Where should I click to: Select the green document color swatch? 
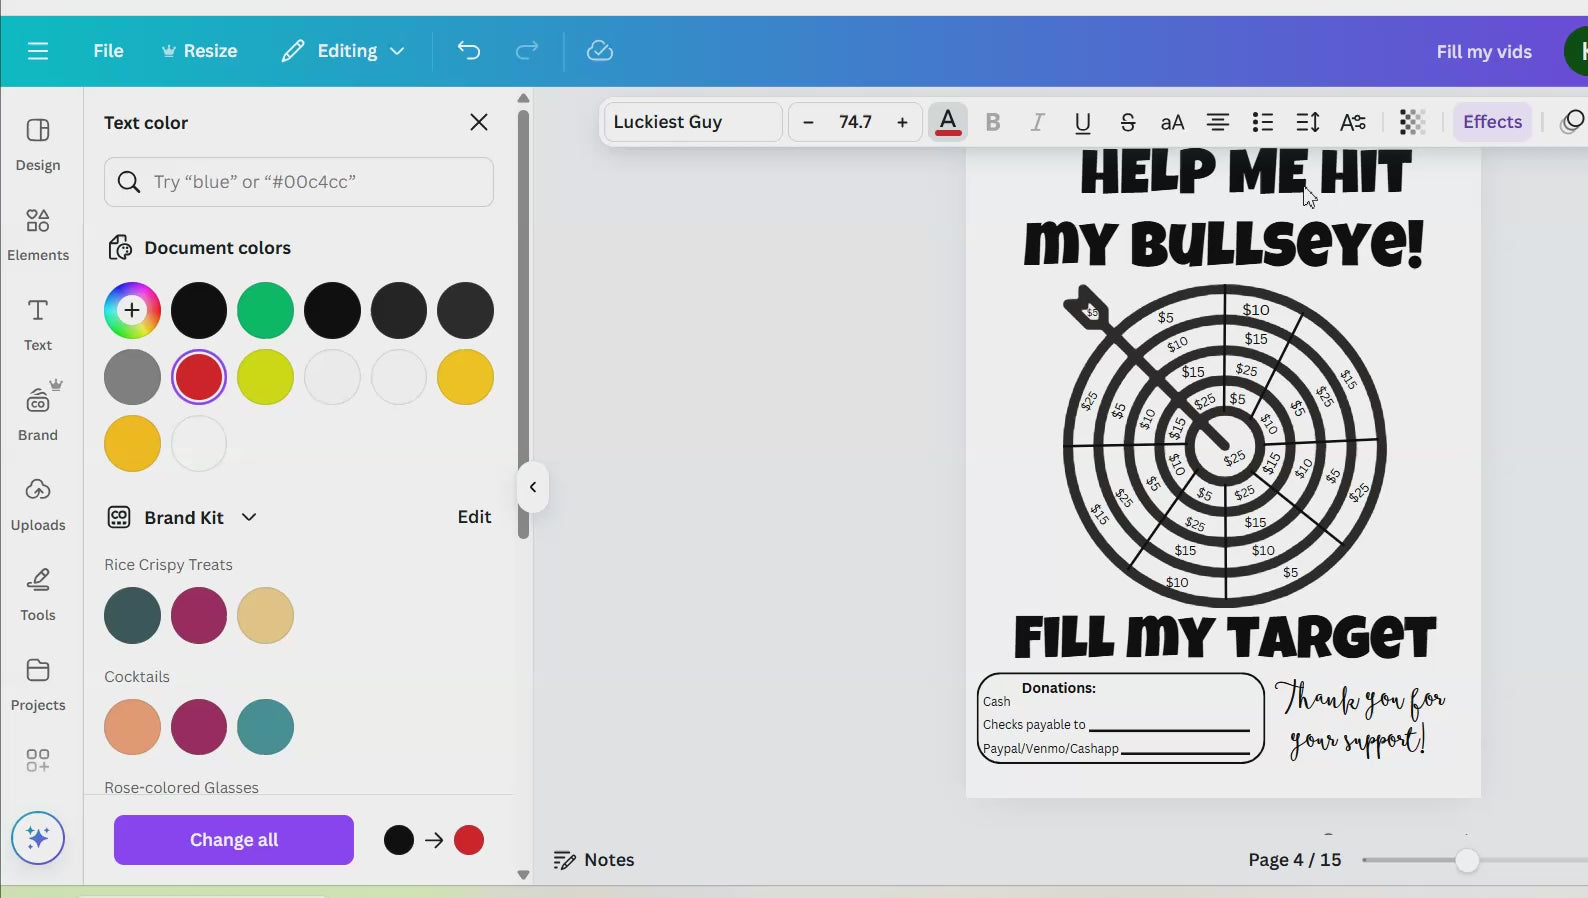(265, 311)
